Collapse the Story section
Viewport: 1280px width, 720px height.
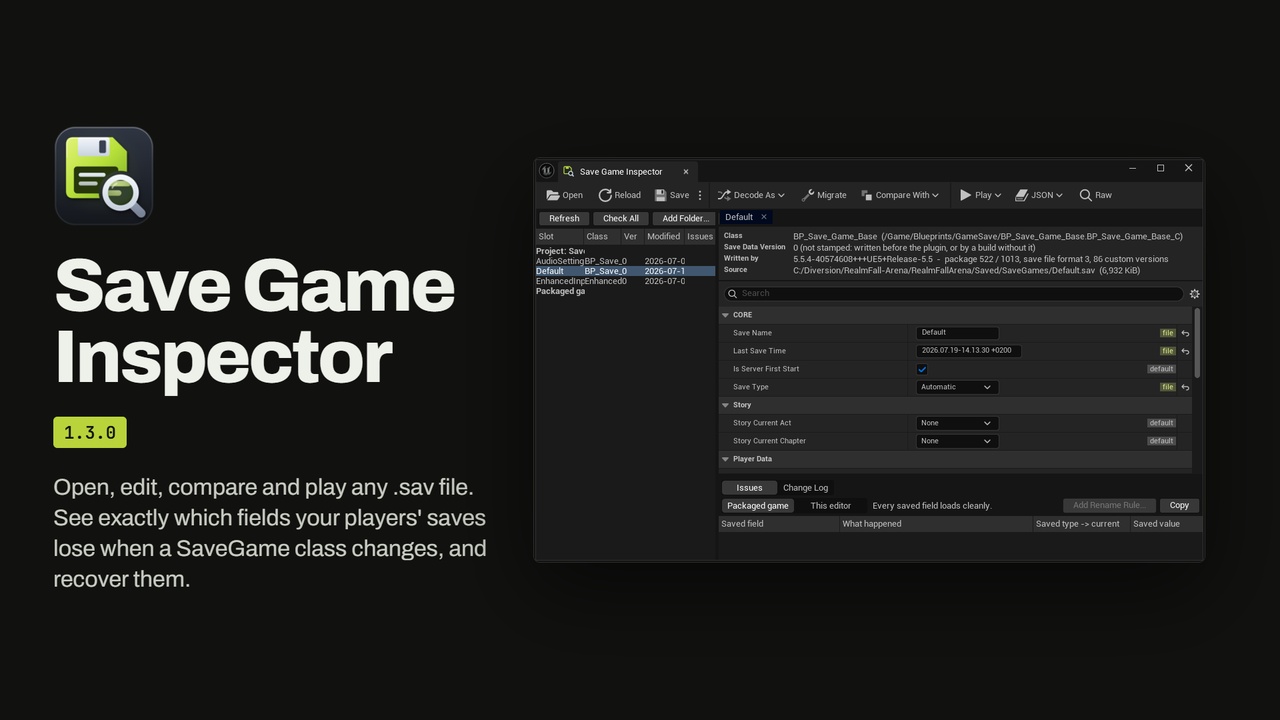(726, 405)
